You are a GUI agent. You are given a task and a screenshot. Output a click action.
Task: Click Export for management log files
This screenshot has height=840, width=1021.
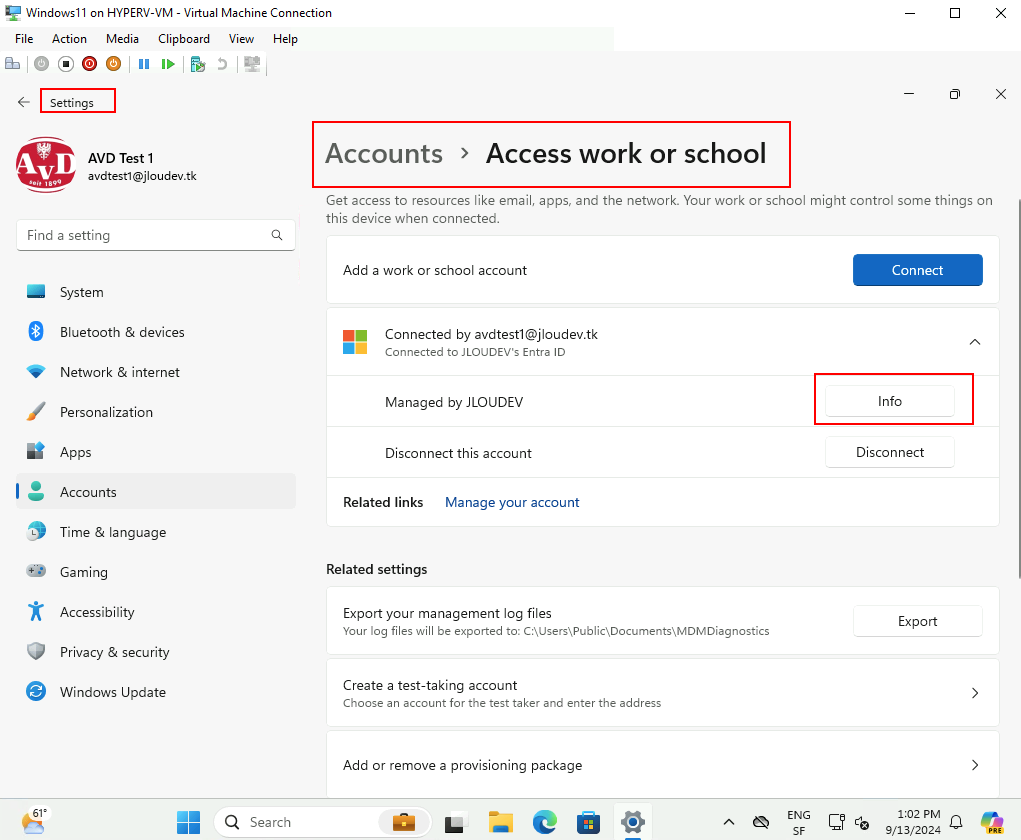(917, 621)
